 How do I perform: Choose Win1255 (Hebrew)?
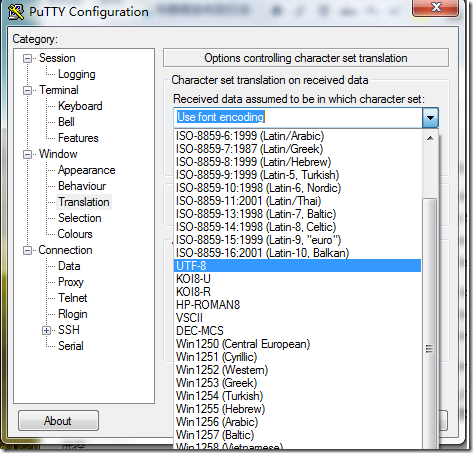(x=297, y=409)
